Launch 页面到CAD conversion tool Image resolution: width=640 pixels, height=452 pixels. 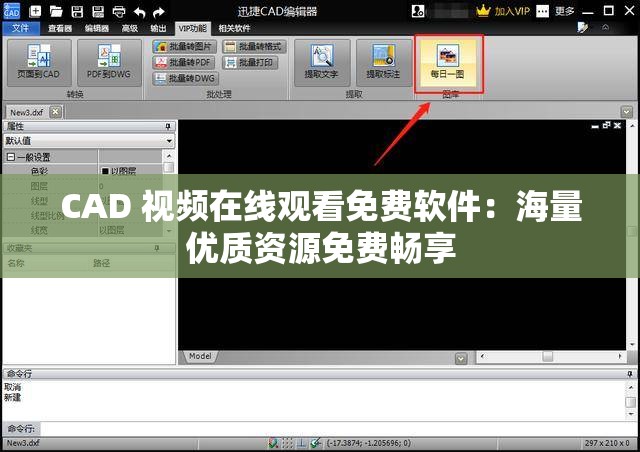39,62
